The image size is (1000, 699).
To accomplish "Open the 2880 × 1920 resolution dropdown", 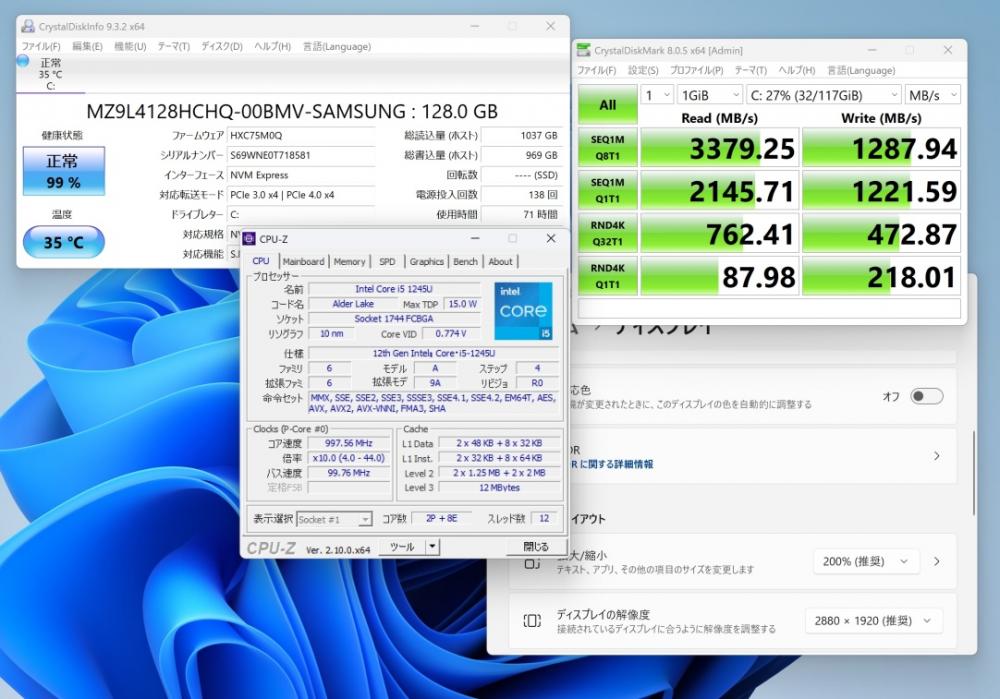I will pyautogui.click(x=873, y=621).
